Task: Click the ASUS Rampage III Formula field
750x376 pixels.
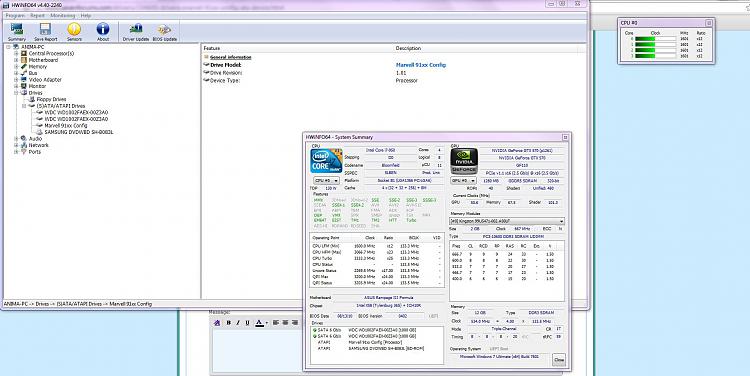Action: 388,298
